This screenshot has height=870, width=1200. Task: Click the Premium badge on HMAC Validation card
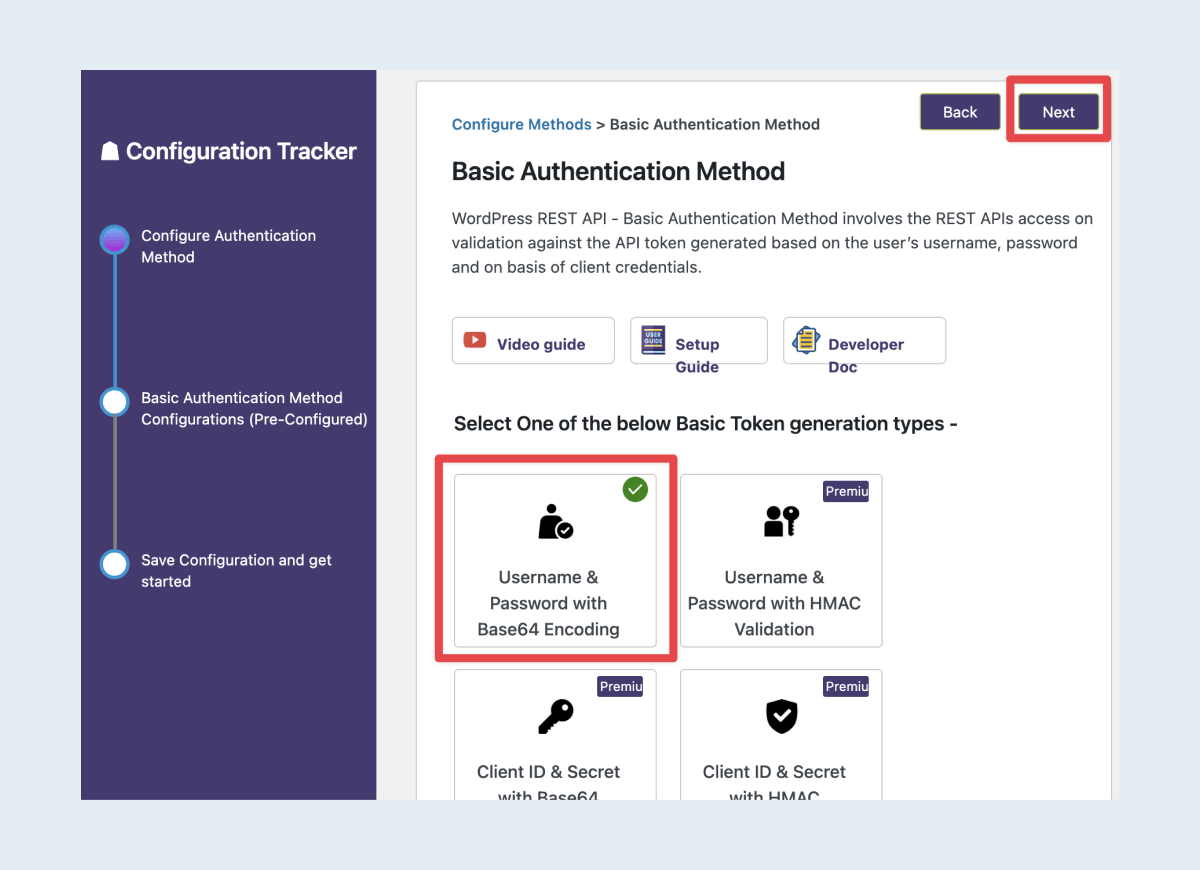[846, 491]
